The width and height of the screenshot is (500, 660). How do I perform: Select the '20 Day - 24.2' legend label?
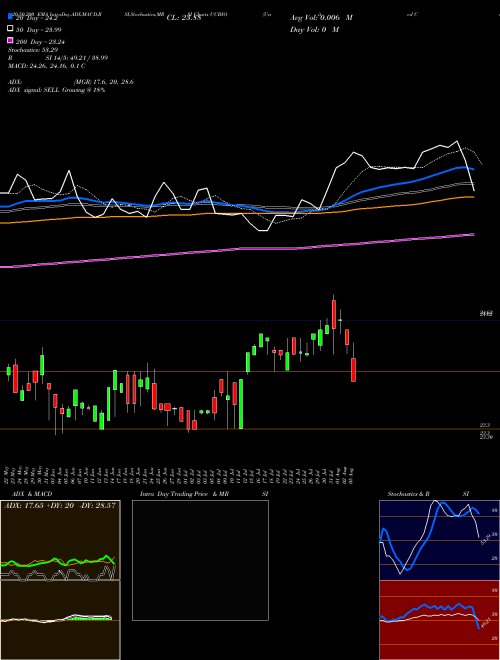pyautogui.click(x=37, y=18)
